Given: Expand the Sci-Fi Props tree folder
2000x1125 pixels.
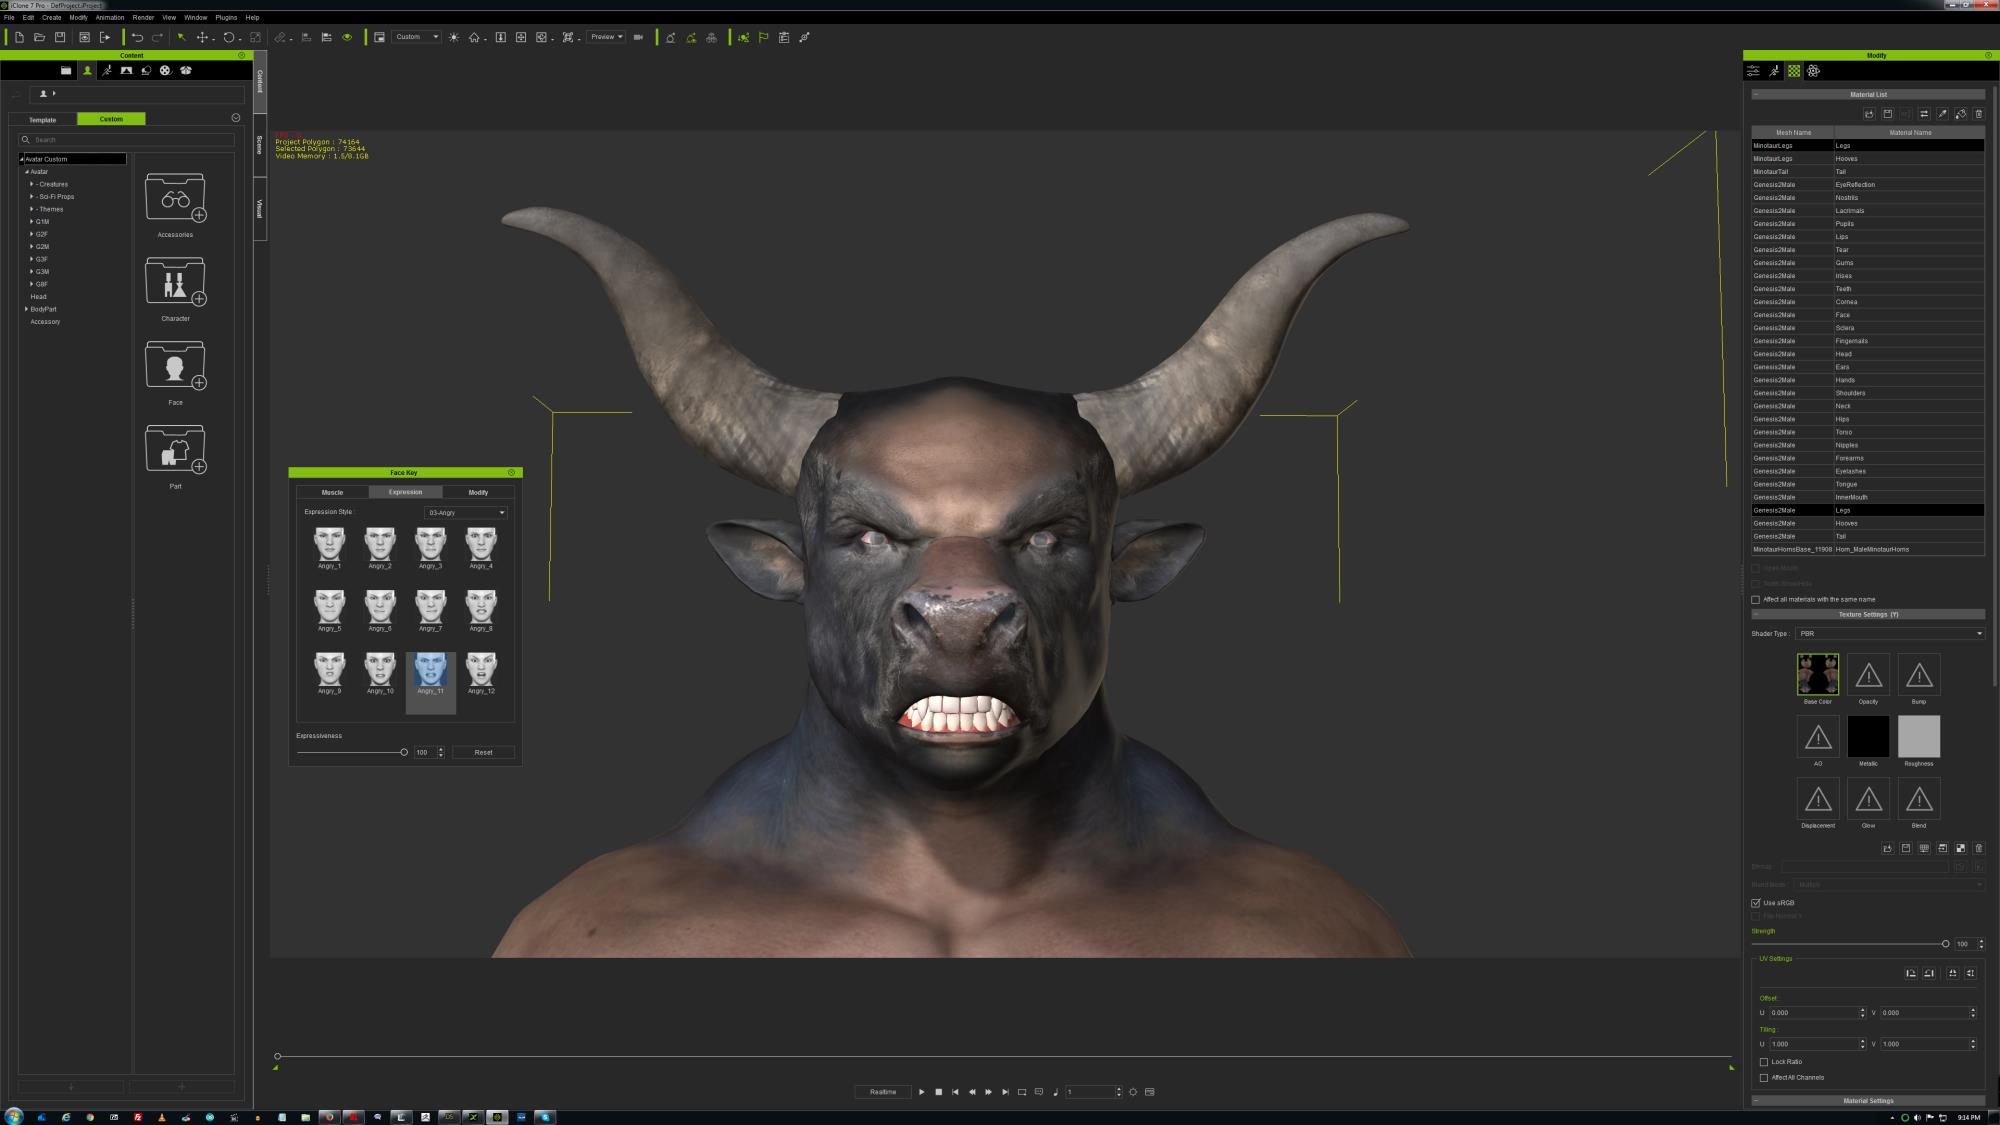Looking at the screenshot, I should click(x=32, y=197).
